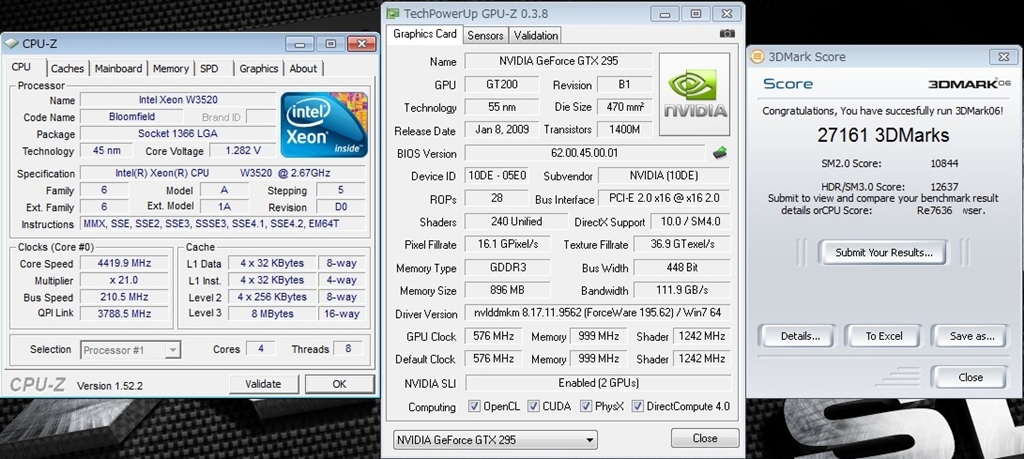The image size is (1024, 459).
Task: Click the Multiplier value x 21.0
Action: tap(123, 280)
